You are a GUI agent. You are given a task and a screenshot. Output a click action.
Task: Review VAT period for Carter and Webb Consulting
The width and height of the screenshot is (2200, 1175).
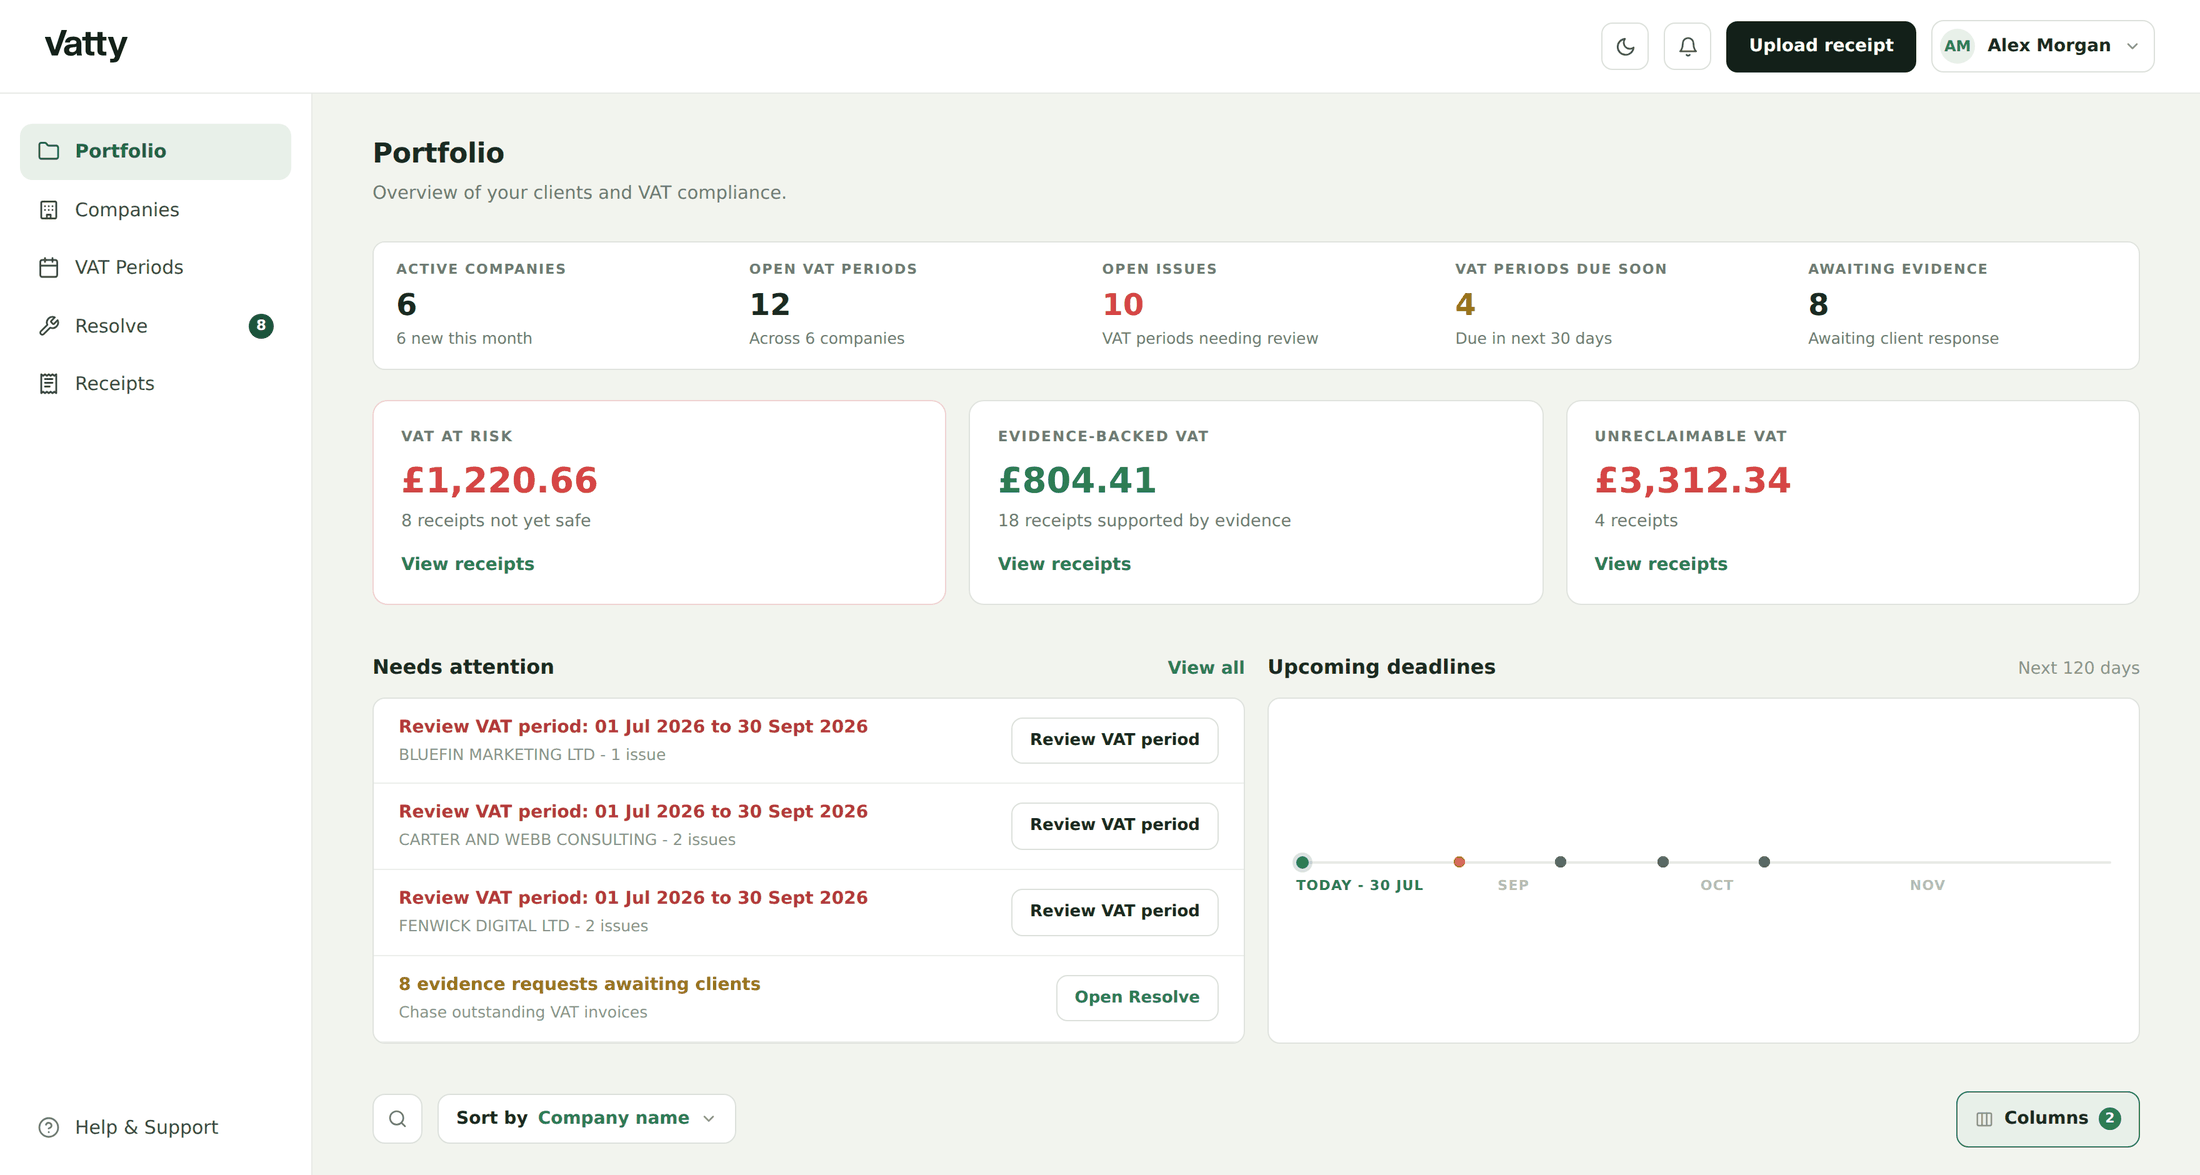(x=1114, y=825)
